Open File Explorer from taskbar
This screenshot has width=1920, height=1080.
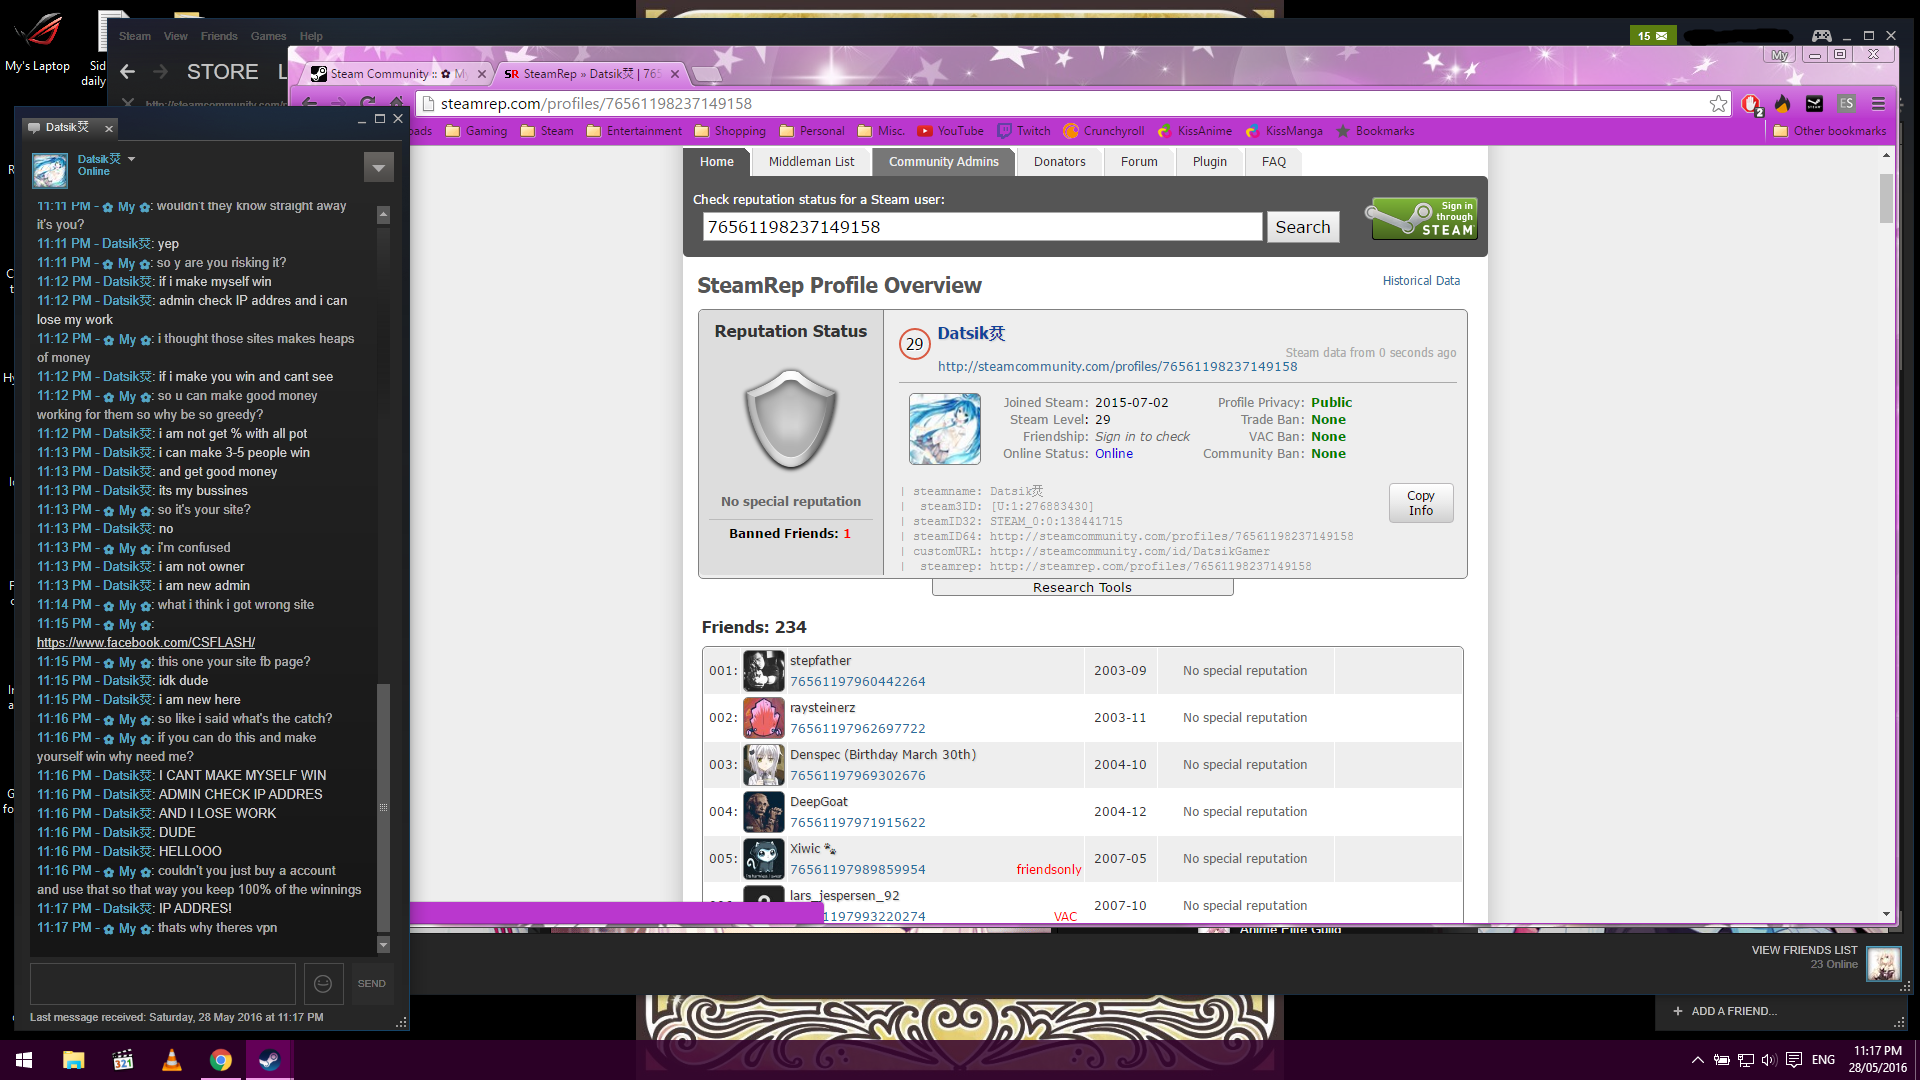(x=73, y=1060)
